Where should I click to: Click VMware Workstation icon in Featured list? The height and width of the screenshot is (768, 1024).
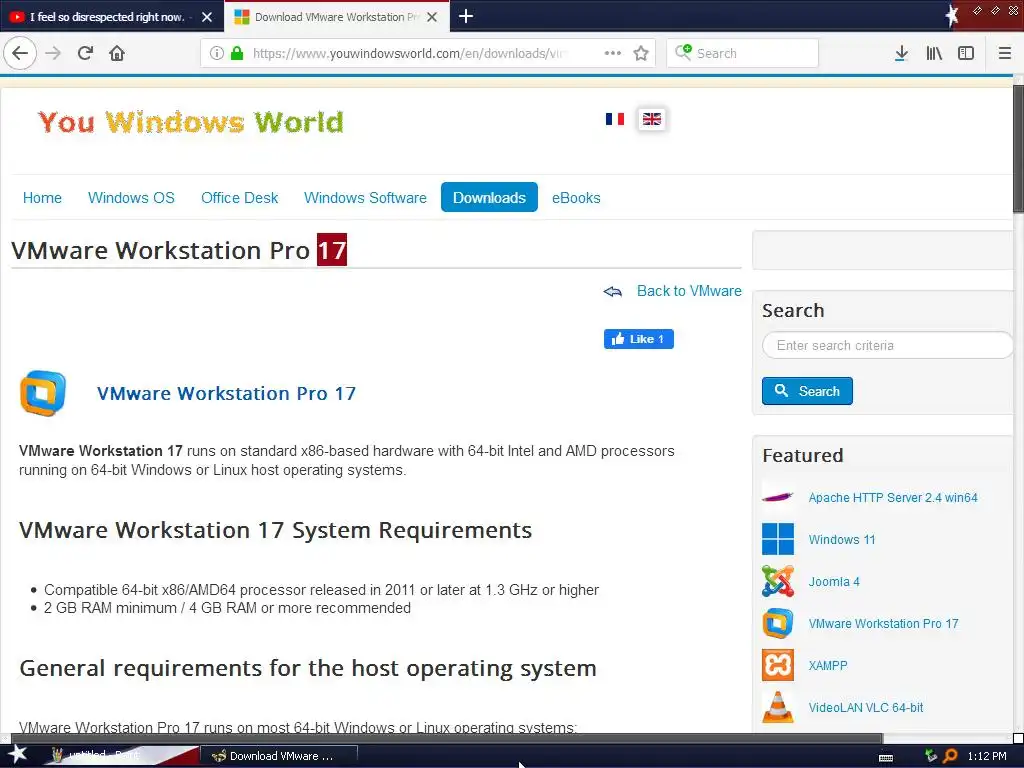click(778, 623)
